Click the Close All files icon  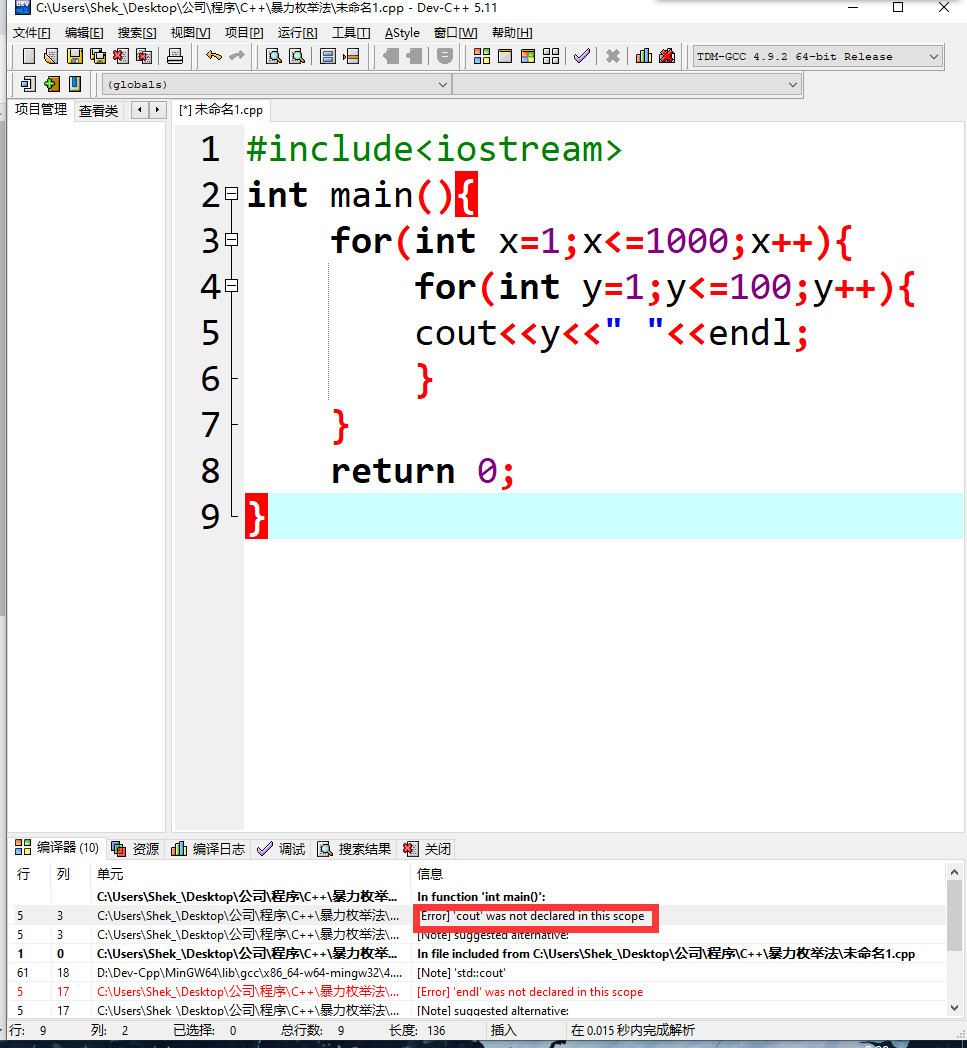(144, 57)
